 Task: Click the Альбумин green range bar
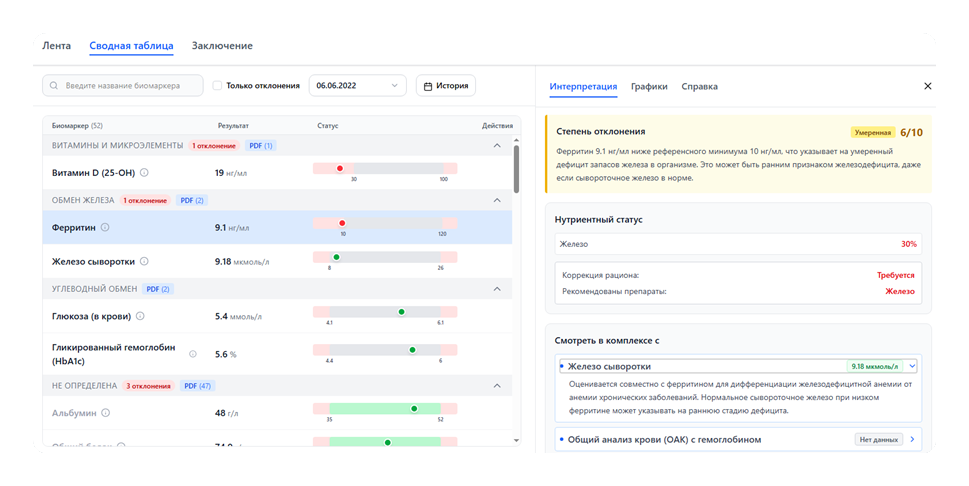tap(385, 409)
